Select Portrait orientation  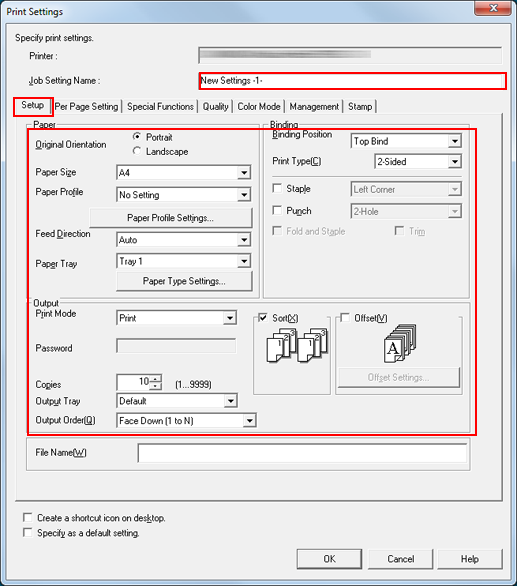(137, 137)
